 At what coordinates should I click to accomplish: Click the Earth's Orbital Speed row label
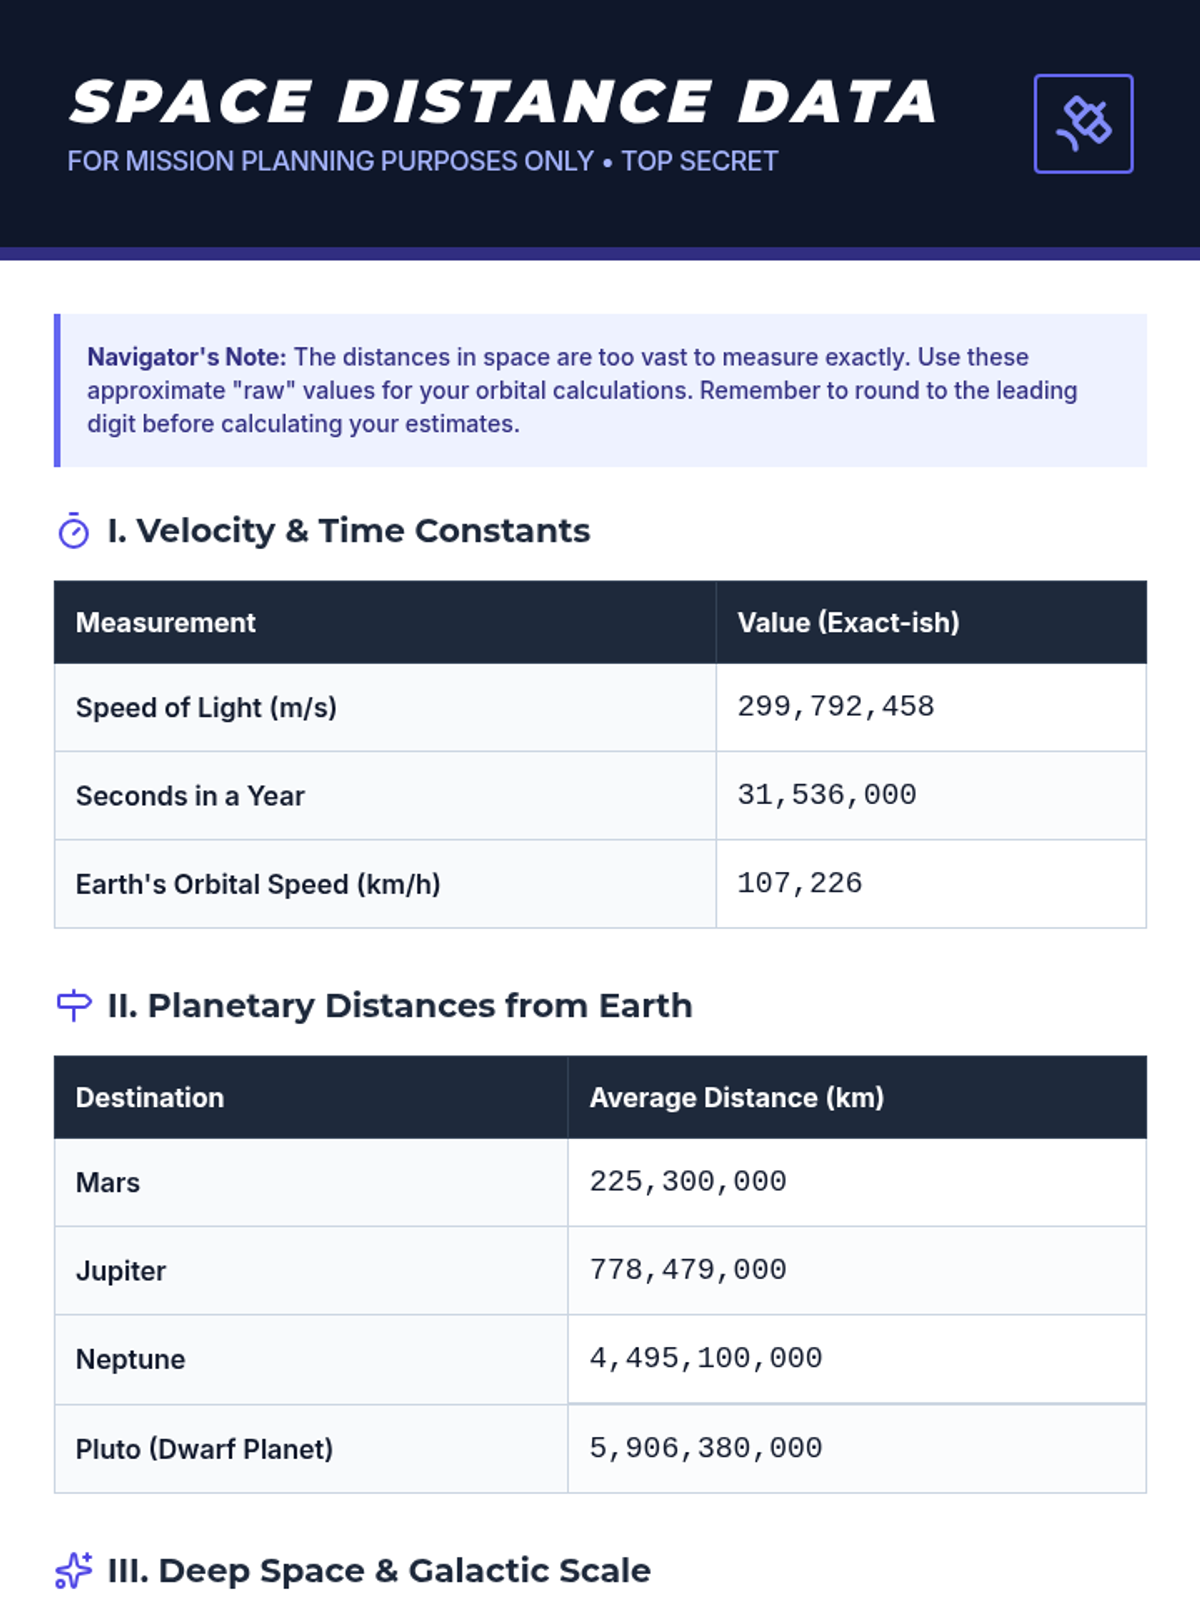(258, 884)
